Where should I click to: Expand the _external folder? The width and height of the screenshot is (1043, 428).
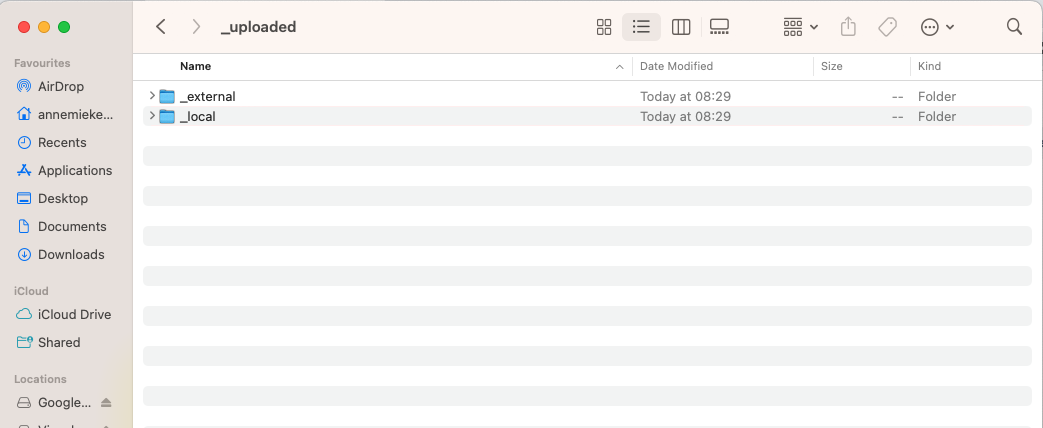click(x=152, y=96)
